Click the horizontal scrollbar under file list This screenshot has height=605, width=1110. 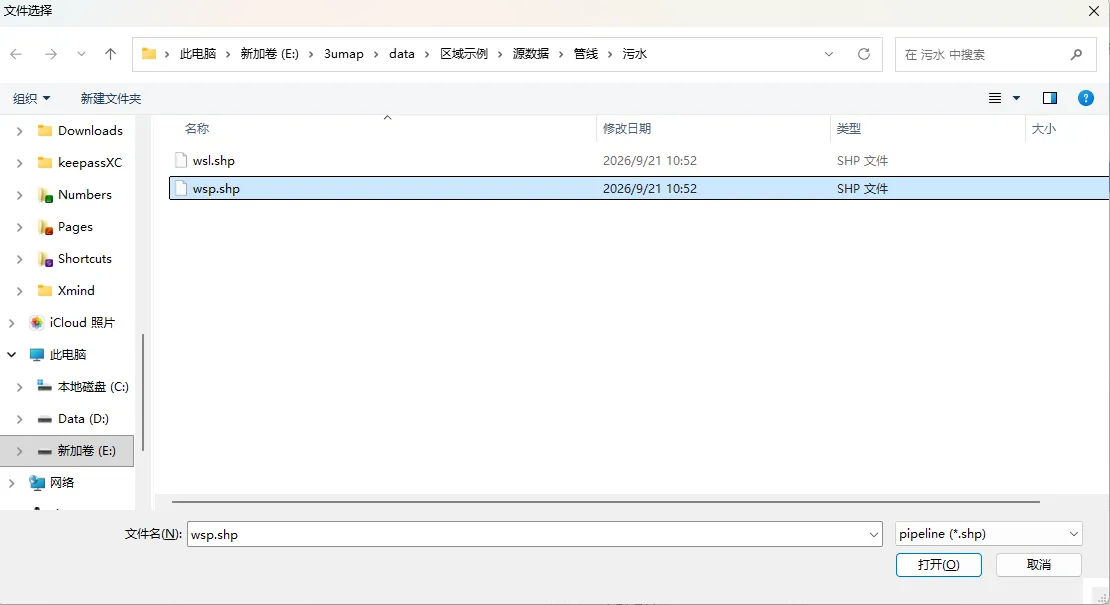[605, 502]
